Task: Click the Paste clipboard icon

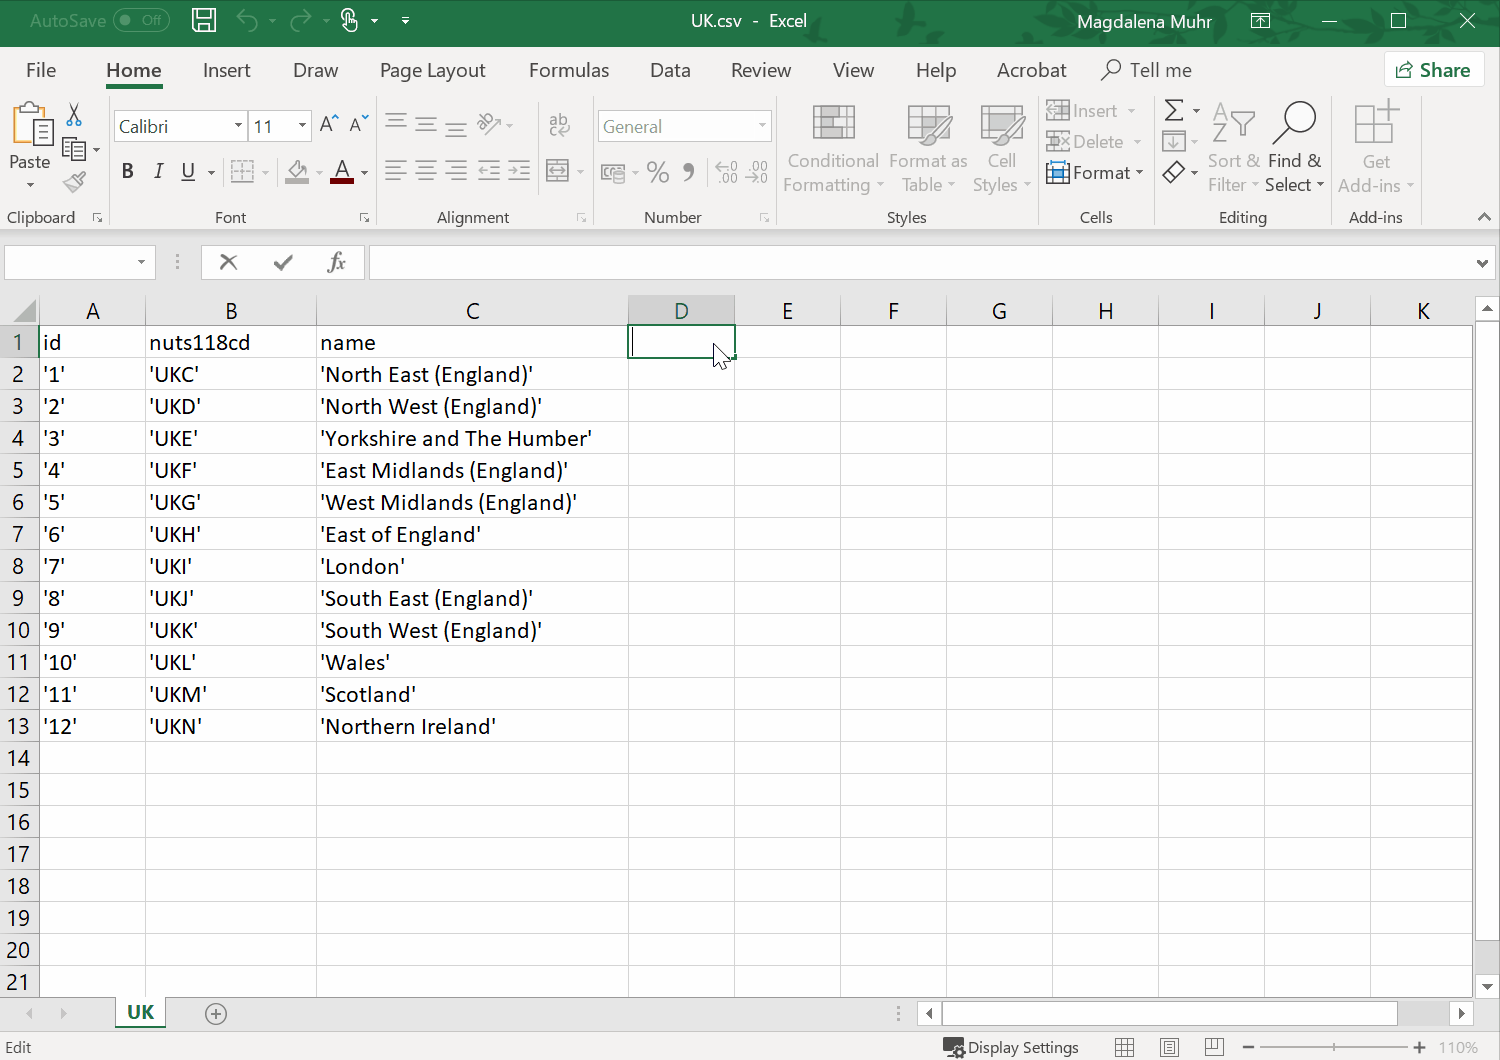Action: coord(32,125)
